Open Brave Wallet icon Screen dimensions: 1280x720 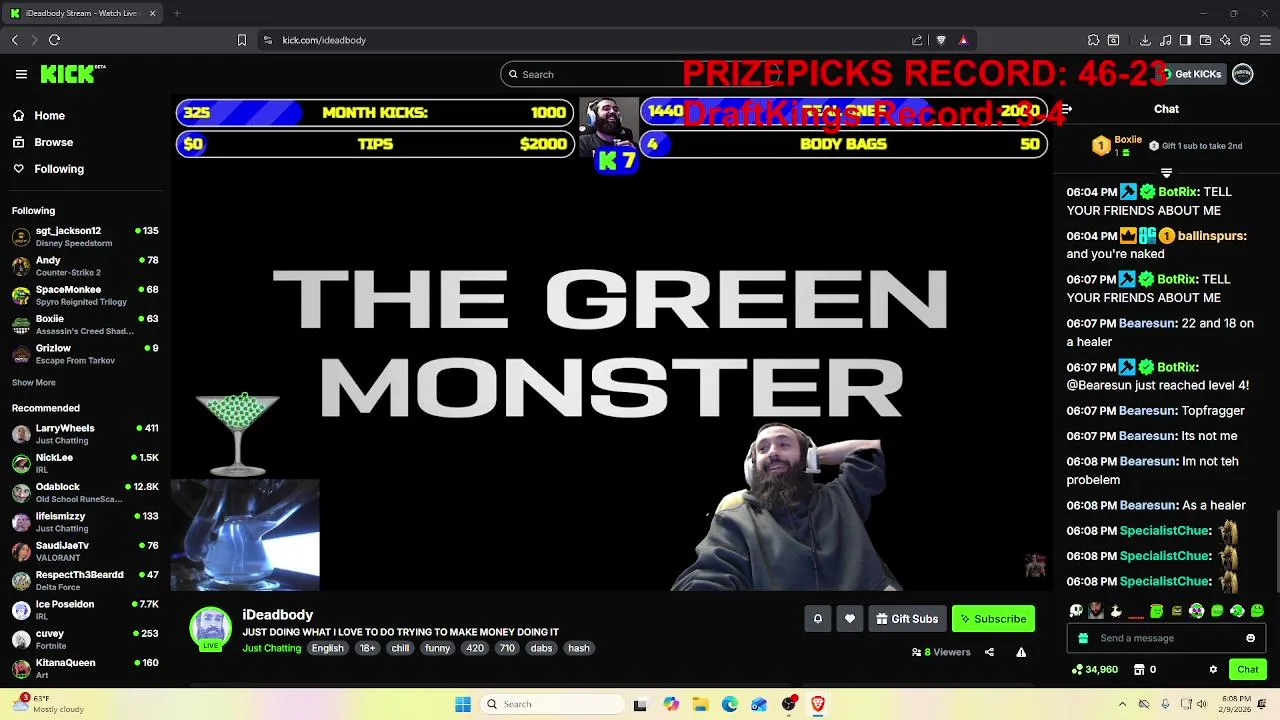click(1205, 40)
